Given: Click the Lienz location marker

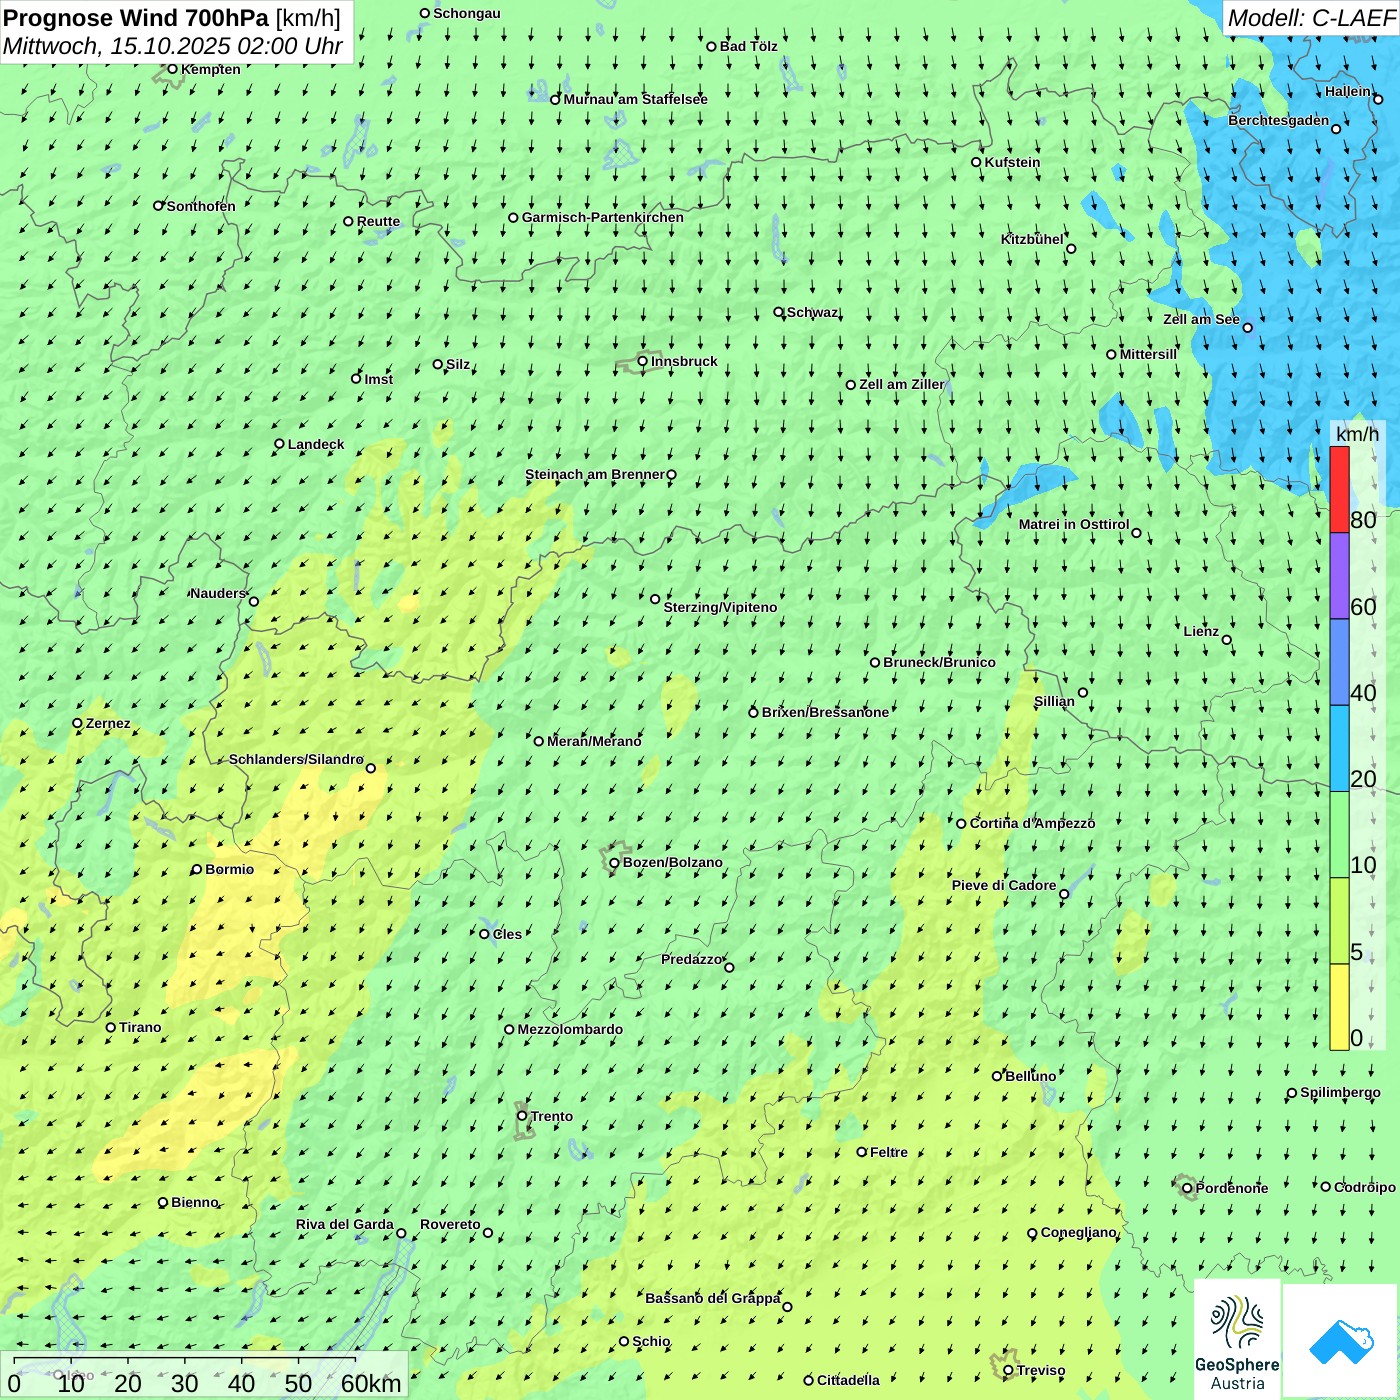Looking at the screenshot, I should point(1227,640).
